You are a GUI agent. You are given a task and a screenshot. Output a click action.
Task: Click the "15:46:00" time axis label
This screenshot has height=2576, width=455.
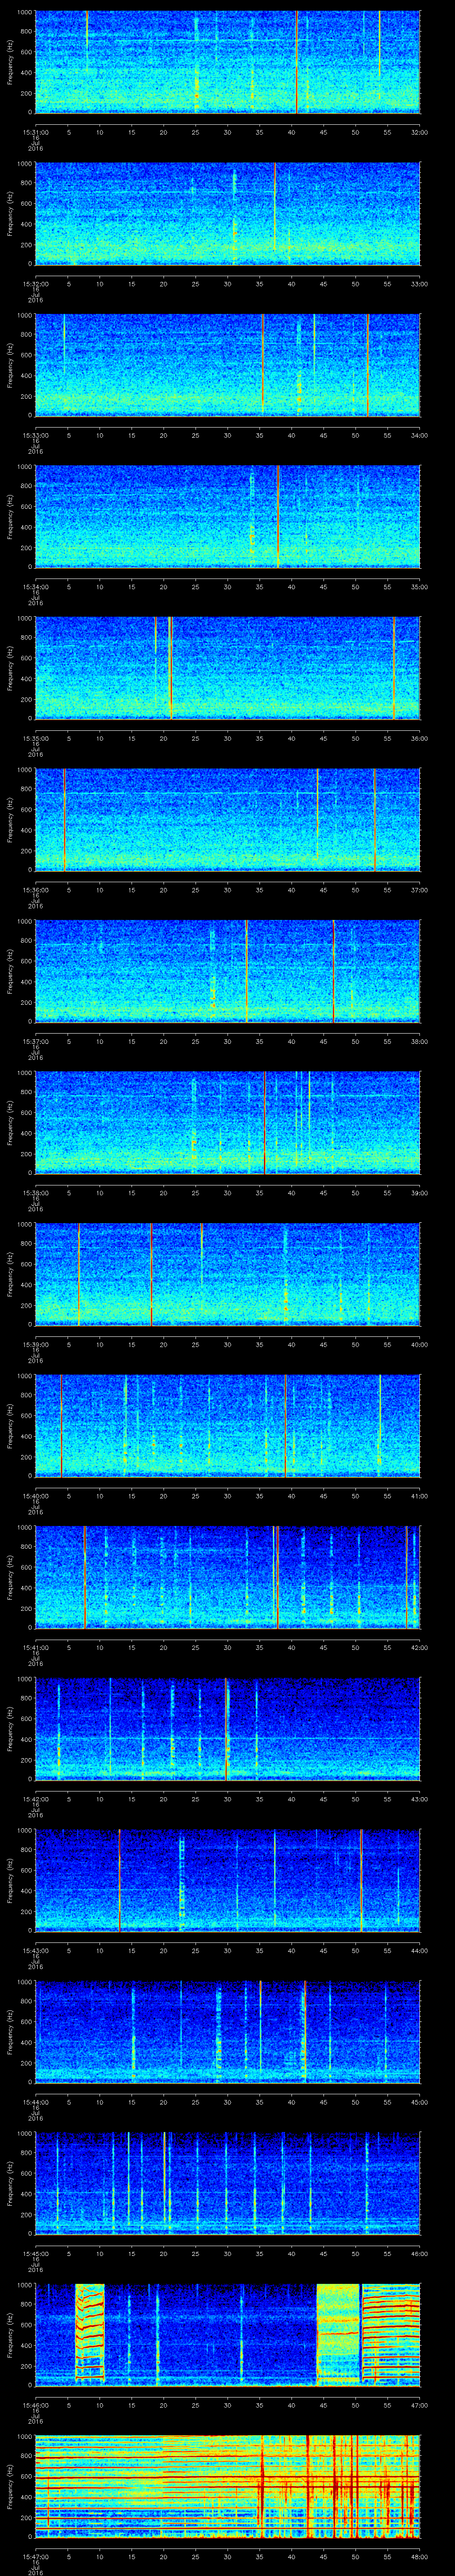[36, 2405]
